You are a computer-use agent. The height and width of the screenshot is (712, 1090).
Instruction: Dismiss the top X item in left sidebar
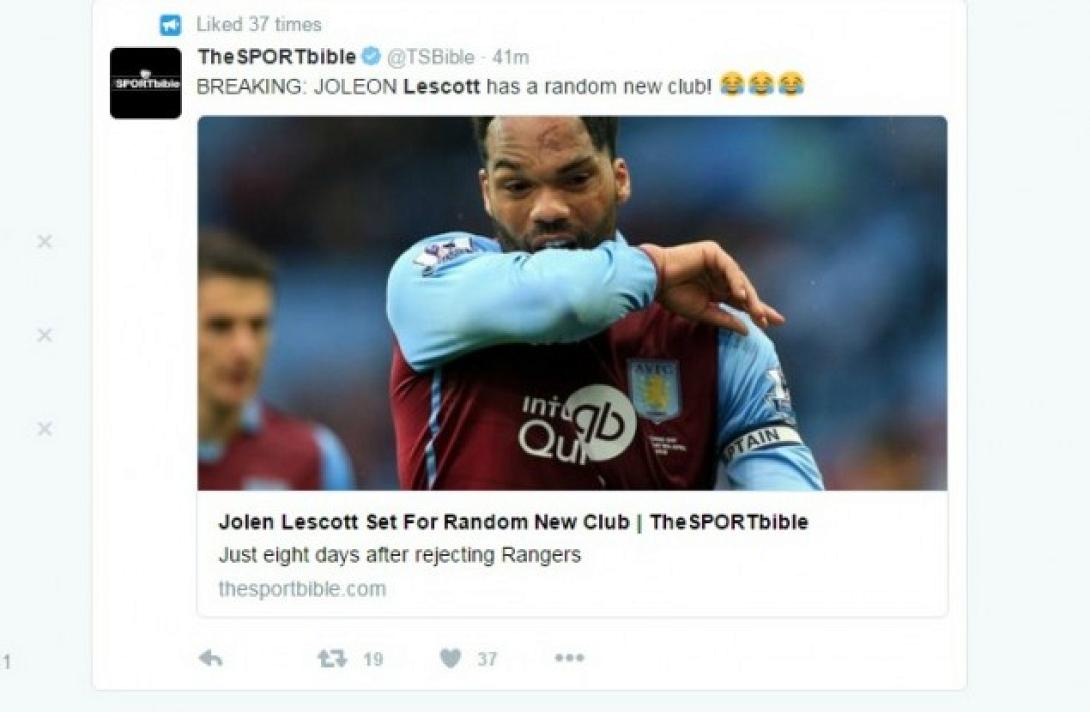44,241
